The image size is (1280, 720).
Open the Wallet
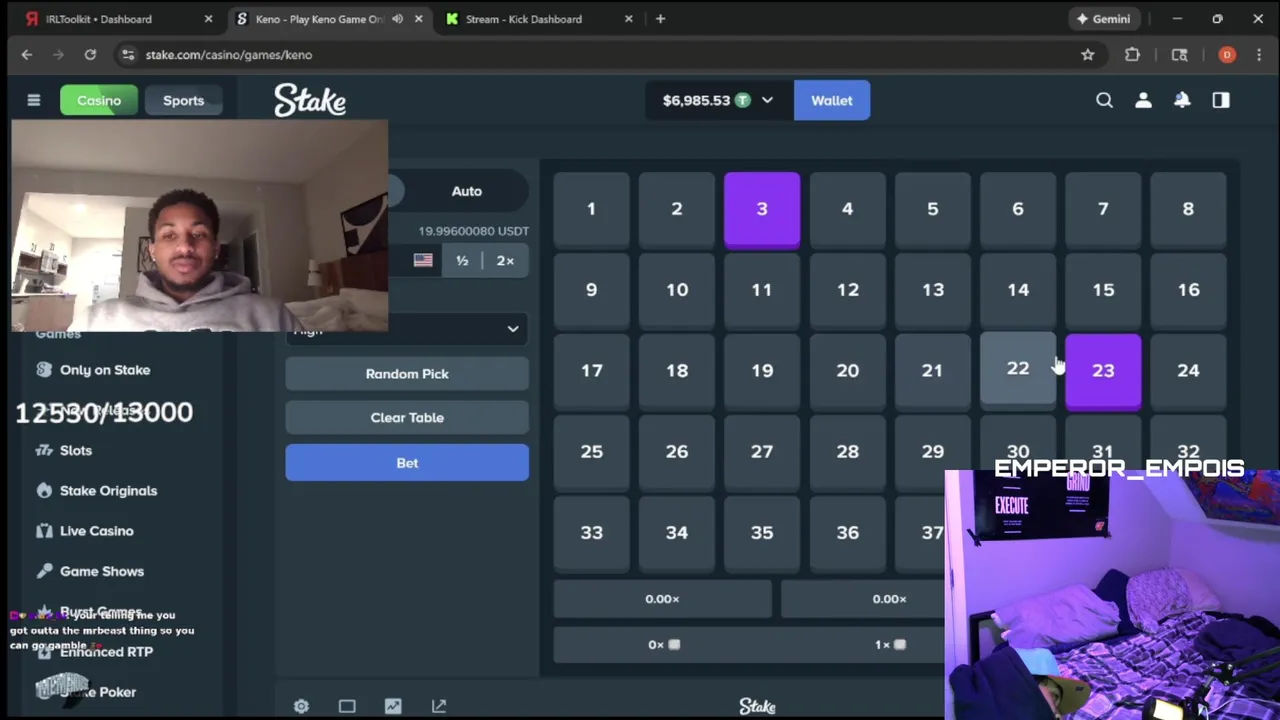tap(832, 100)
